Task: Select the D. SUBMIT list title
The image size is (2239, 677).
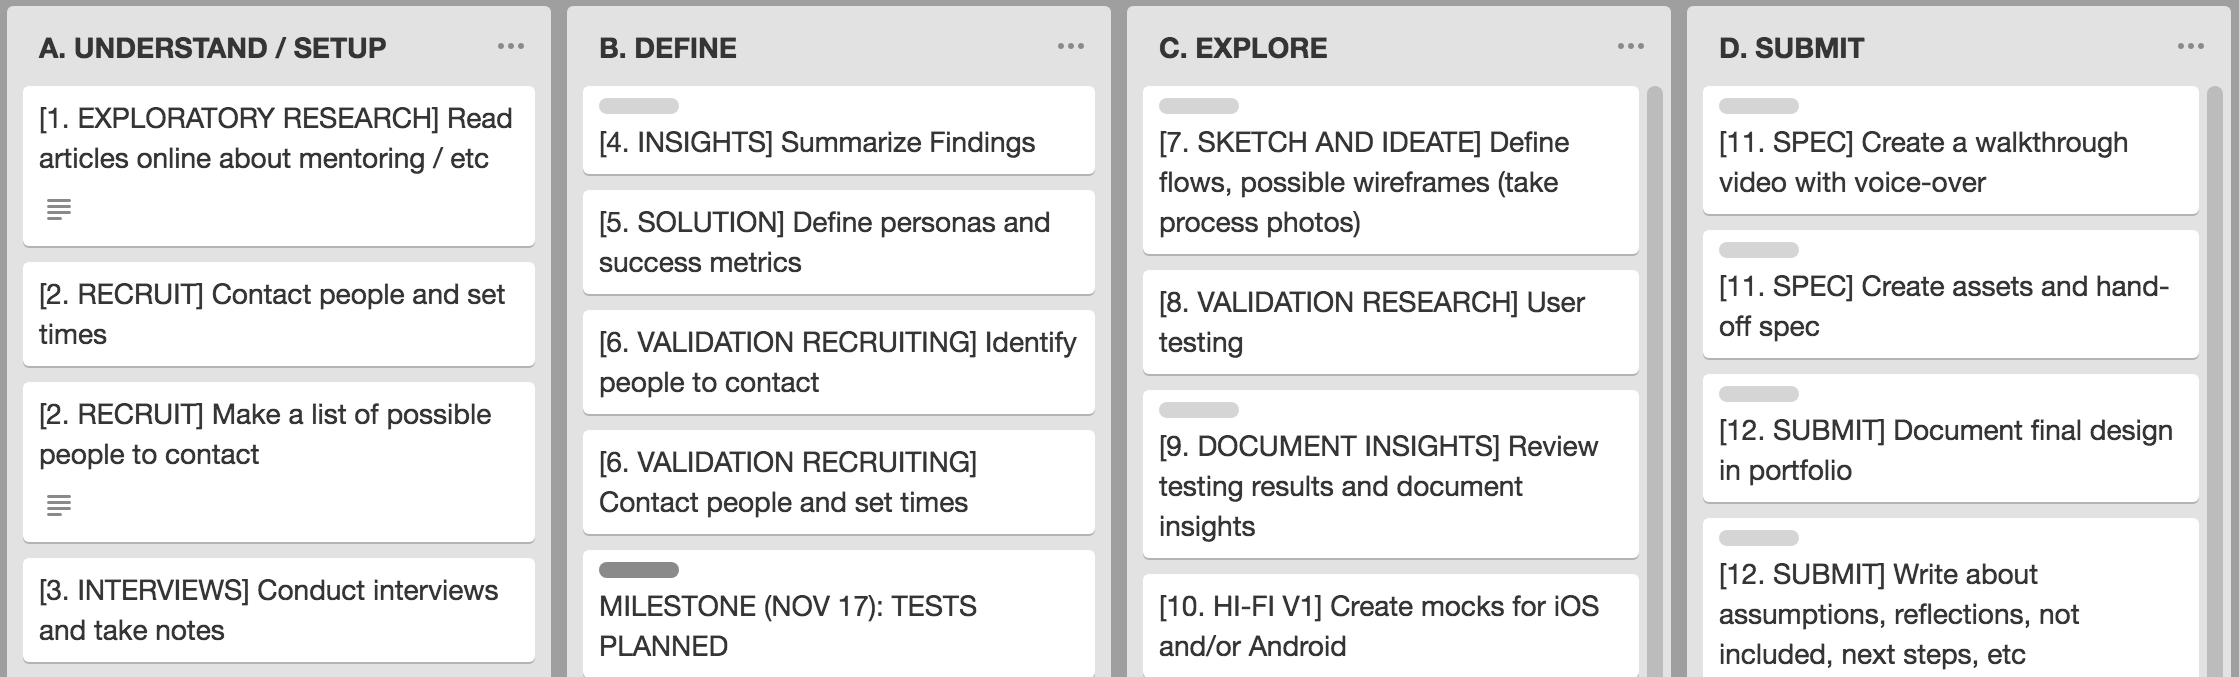Action: click(1791, 48)
